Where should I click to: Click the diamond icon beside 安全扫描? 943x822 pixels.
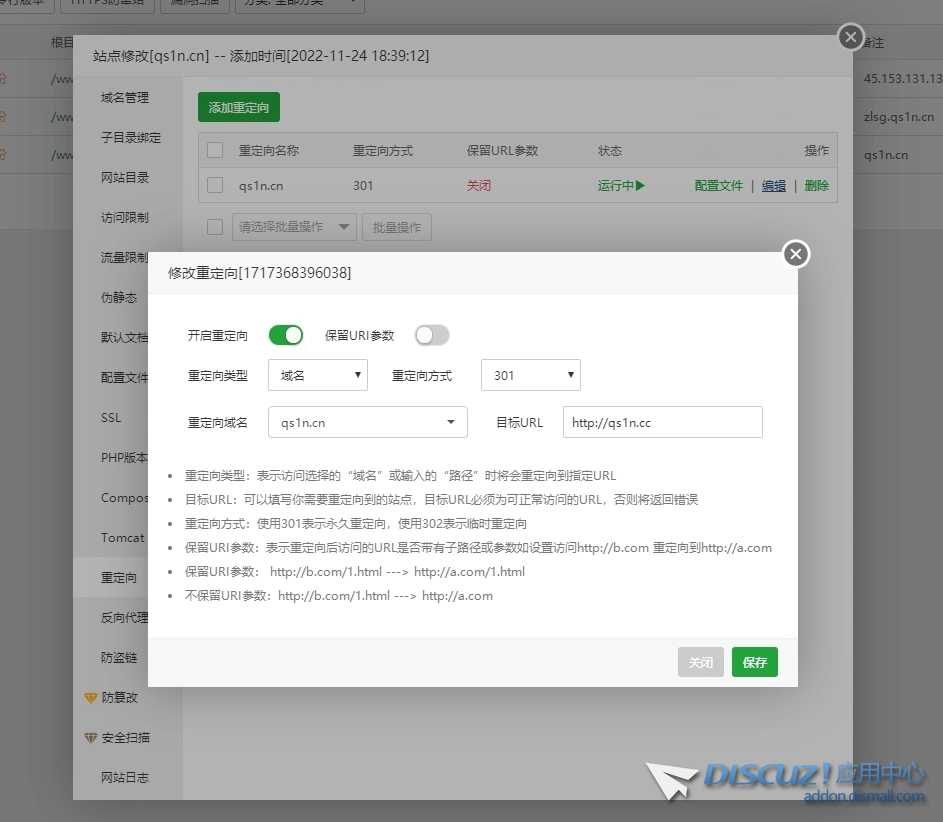(91, 738)
